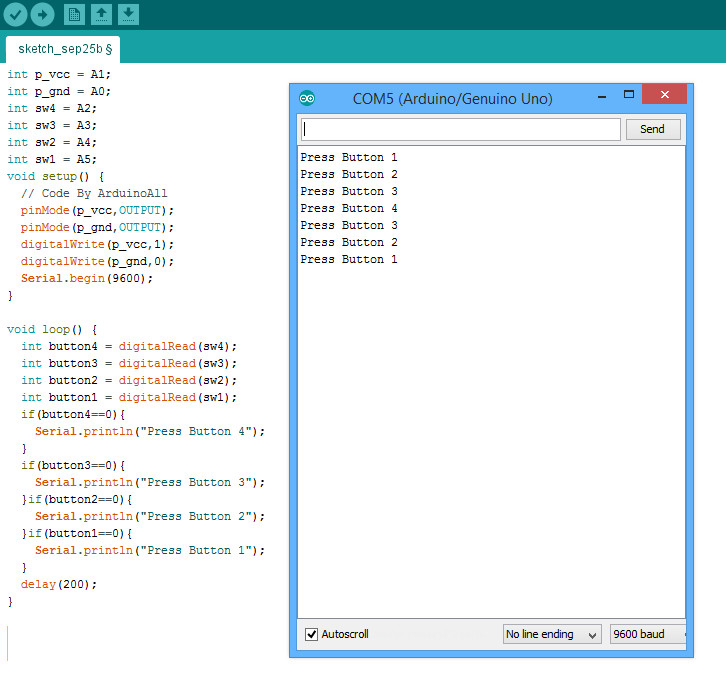Select the sketch_sep25b tab
Screen dimensions: 726x677
(x=63, y=49)
